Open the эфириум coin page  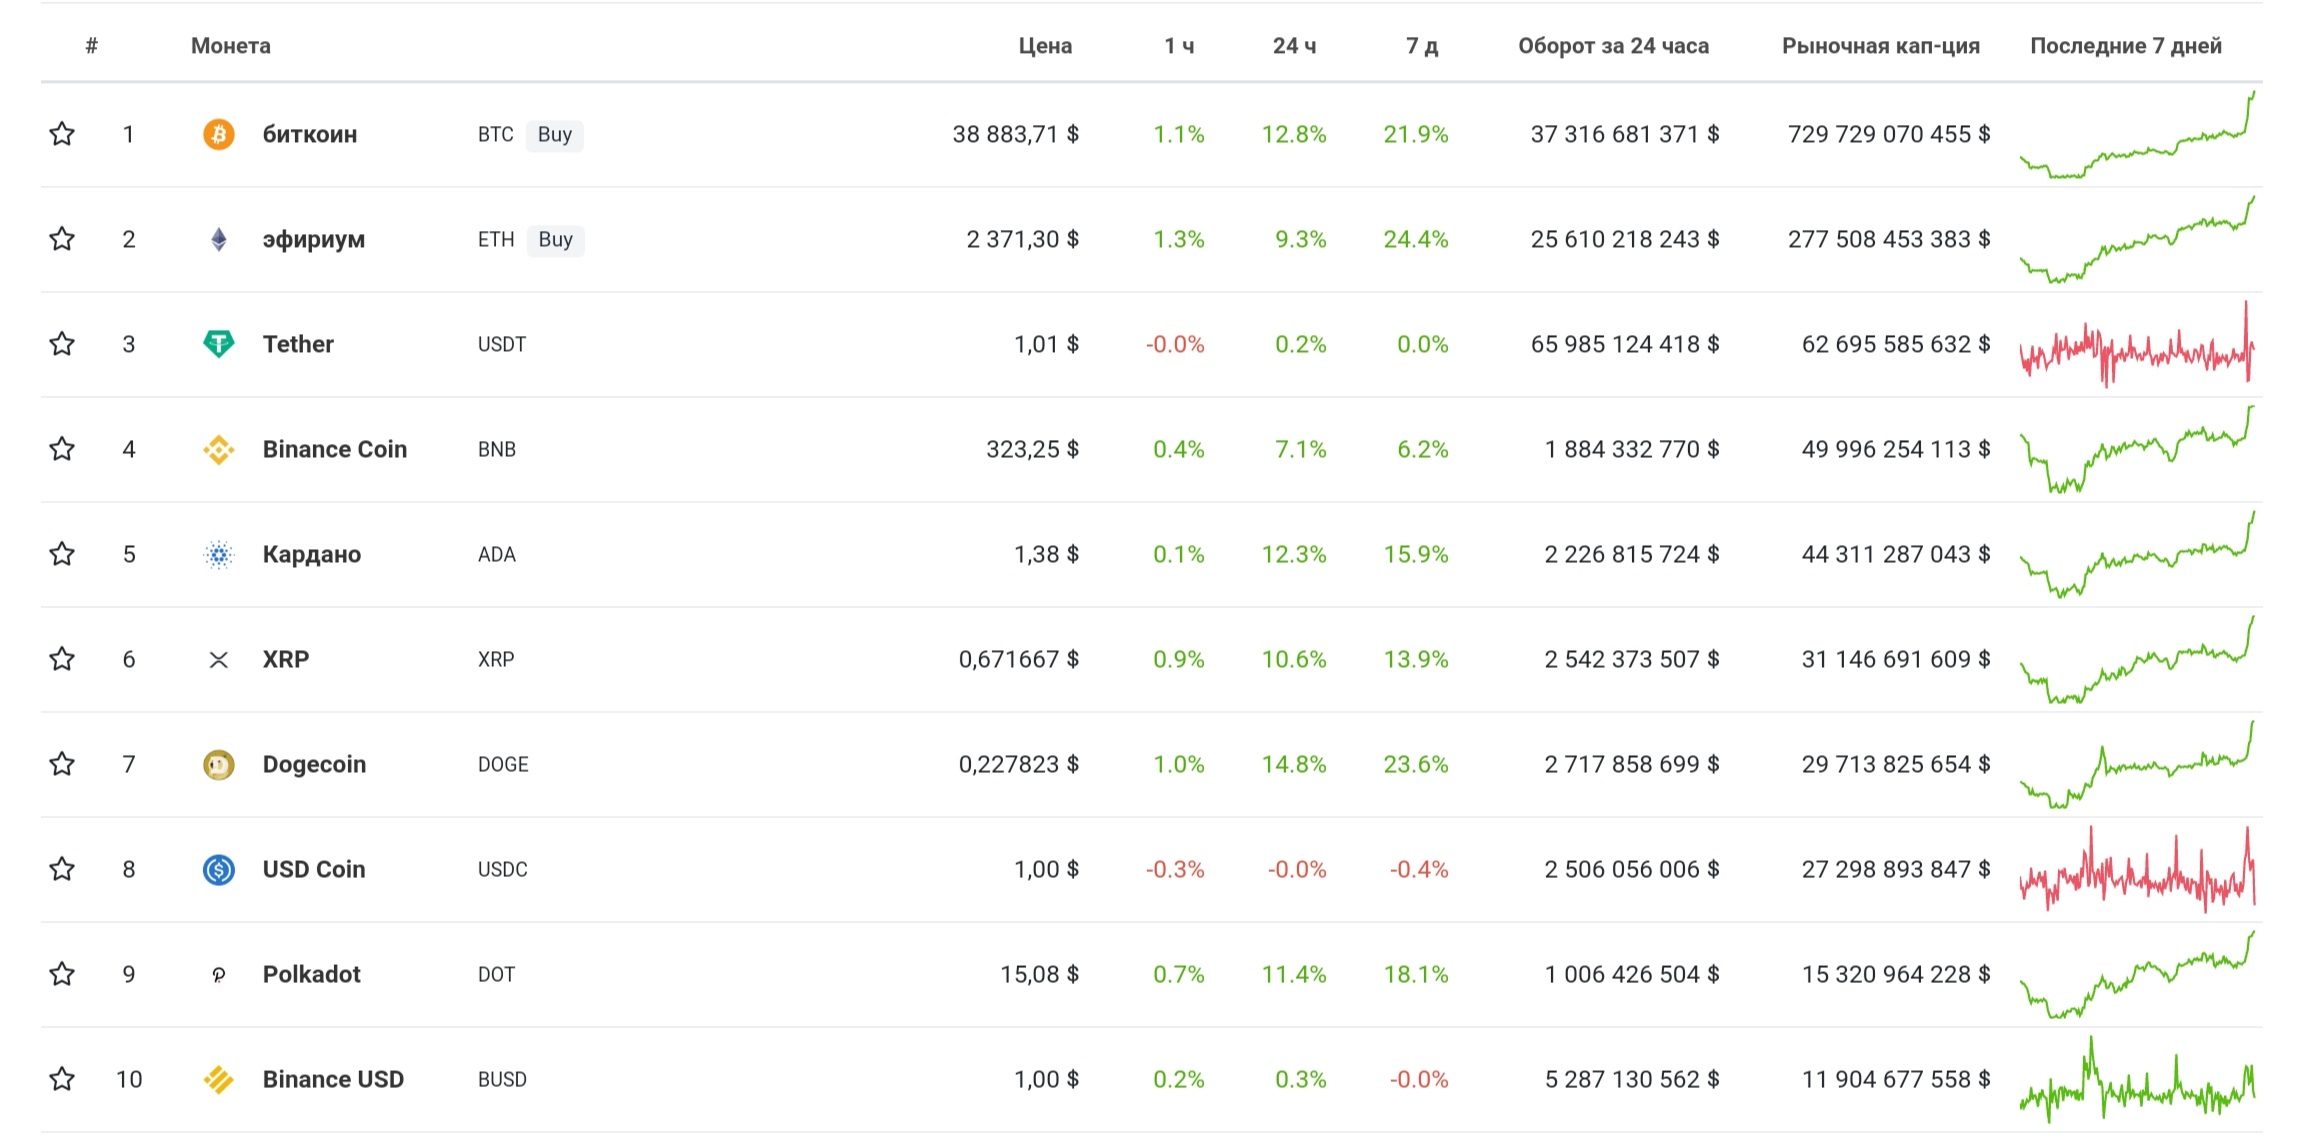point(314,240)
